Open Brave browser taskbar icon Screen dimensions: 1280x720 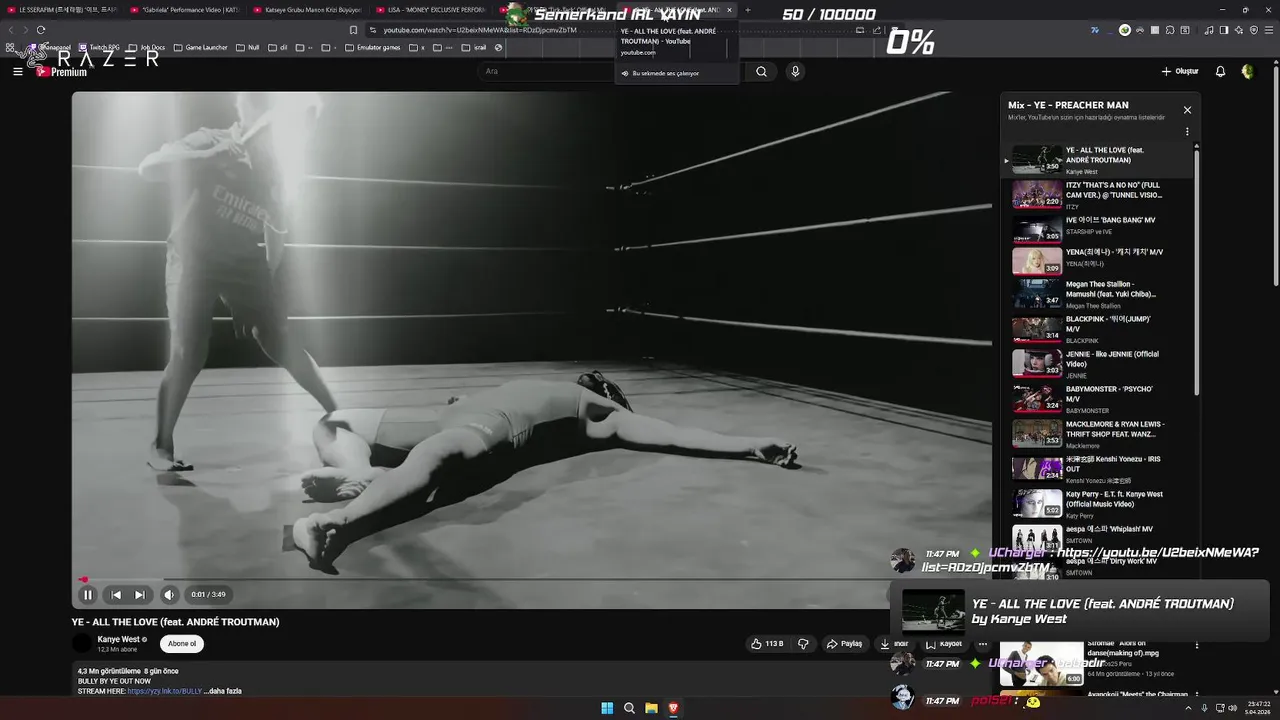pyautogui.click(x=673, y=708)
